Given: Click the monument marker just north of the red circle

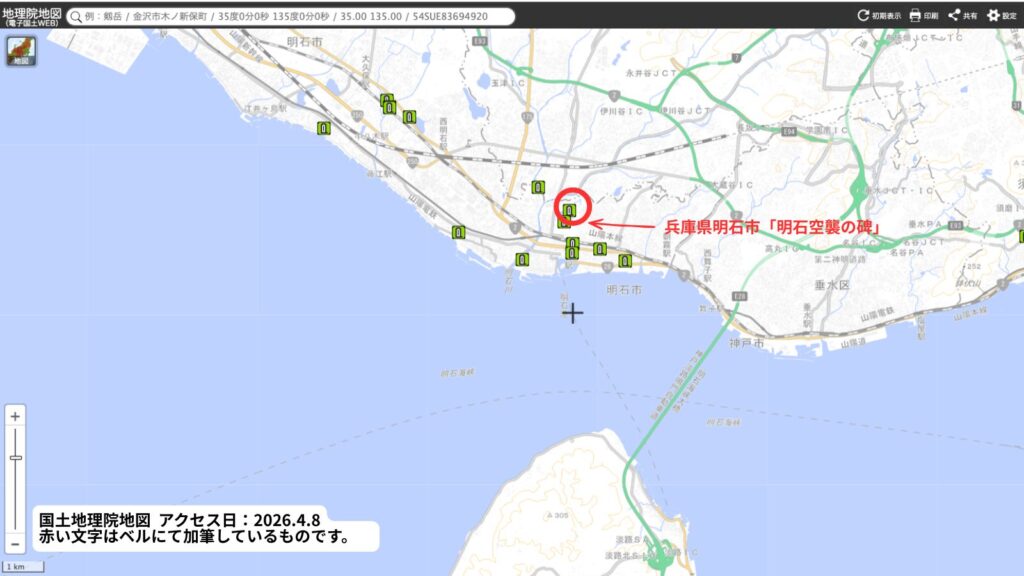Looking at the screenshot, I should click(538, 187).
